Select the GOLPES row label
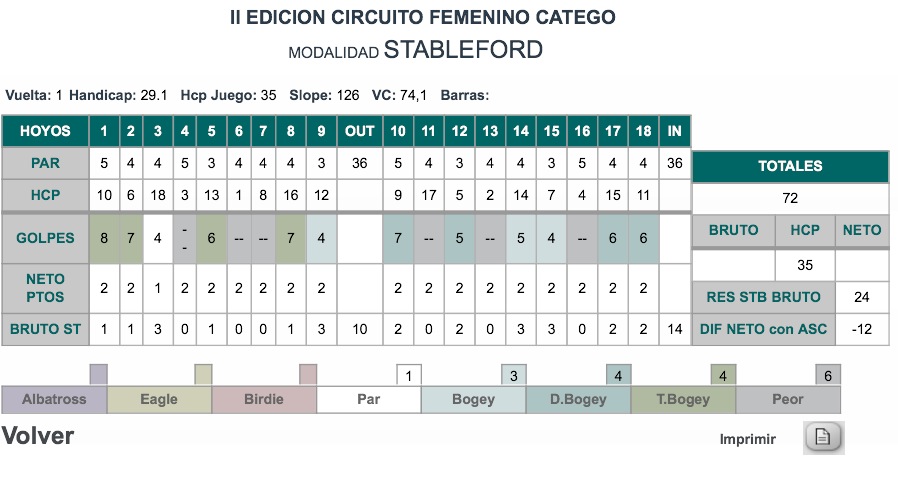The height and width of the screenshot is (479, 898). click(45, 238)
